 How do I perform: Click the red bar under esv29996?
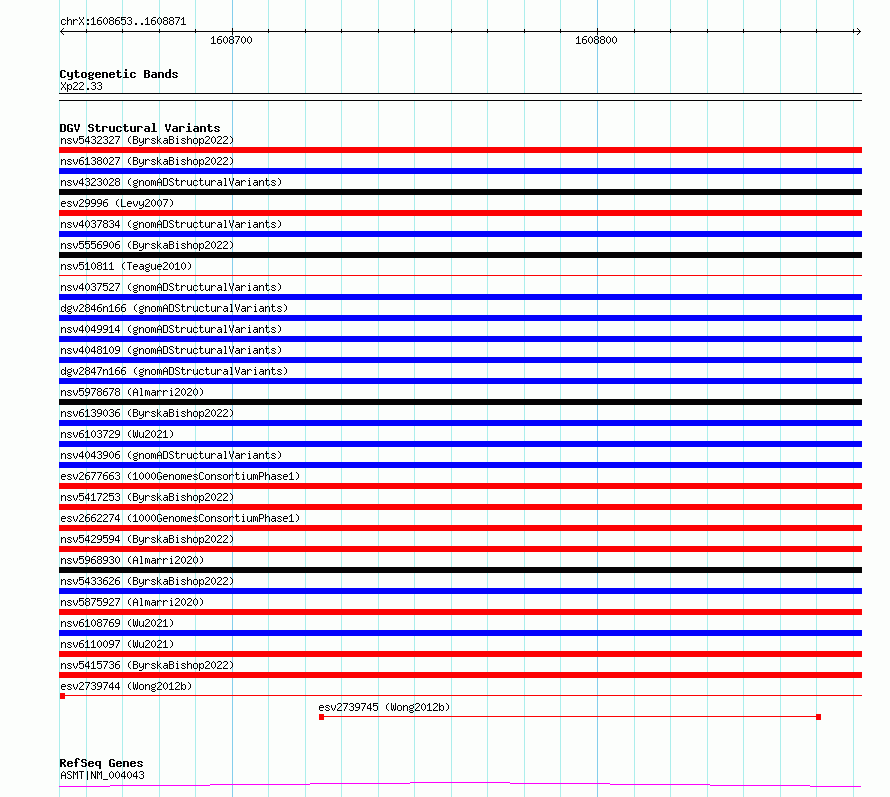[x=460, y=213]
